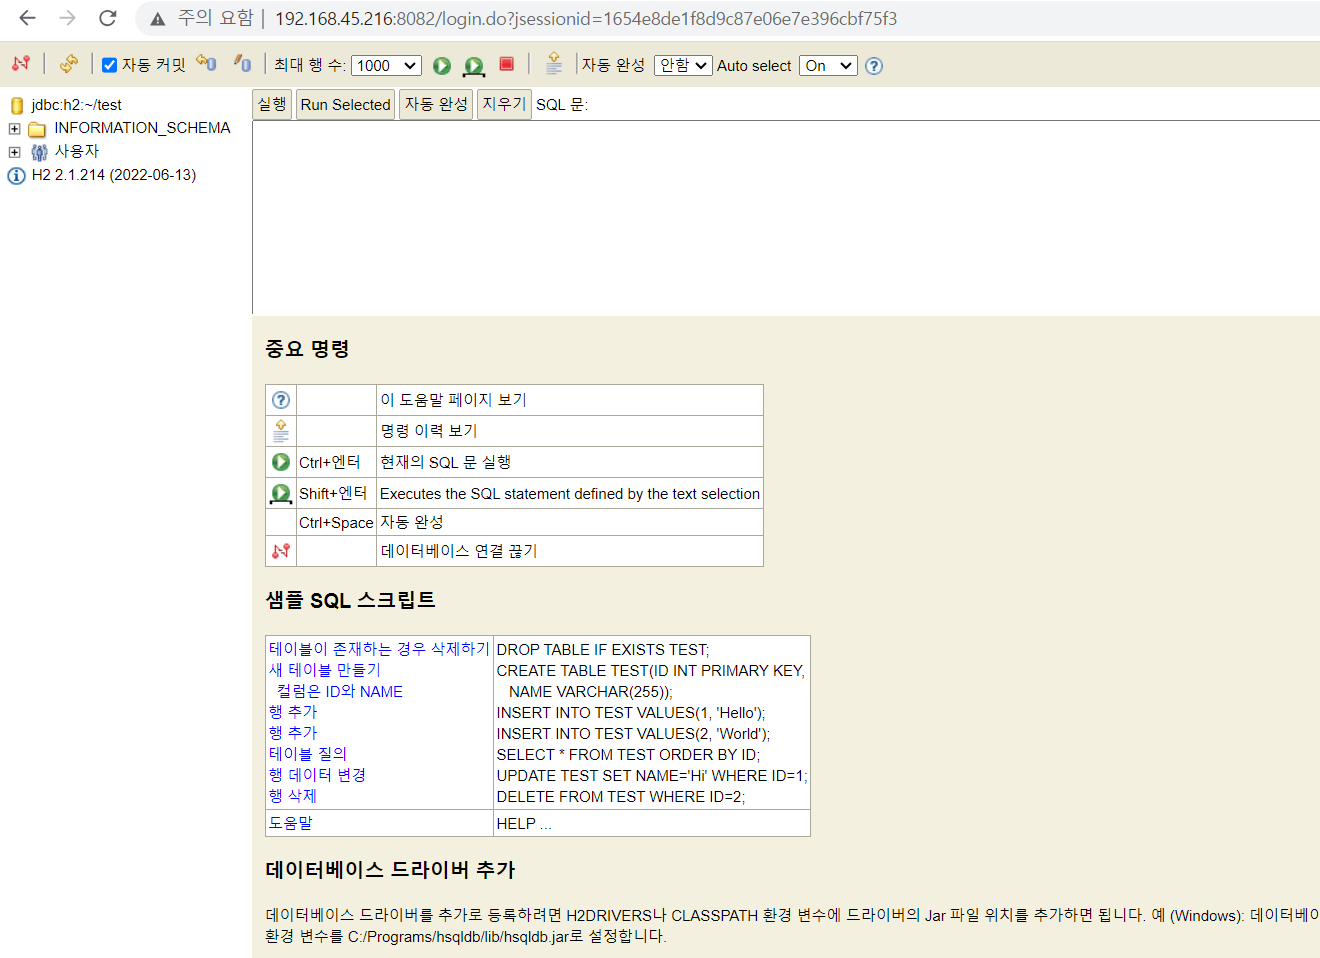Viewport: 1320px width, 958px height.
Task: Click the 도움말 link in the sample script table
Action: [291, 823]
